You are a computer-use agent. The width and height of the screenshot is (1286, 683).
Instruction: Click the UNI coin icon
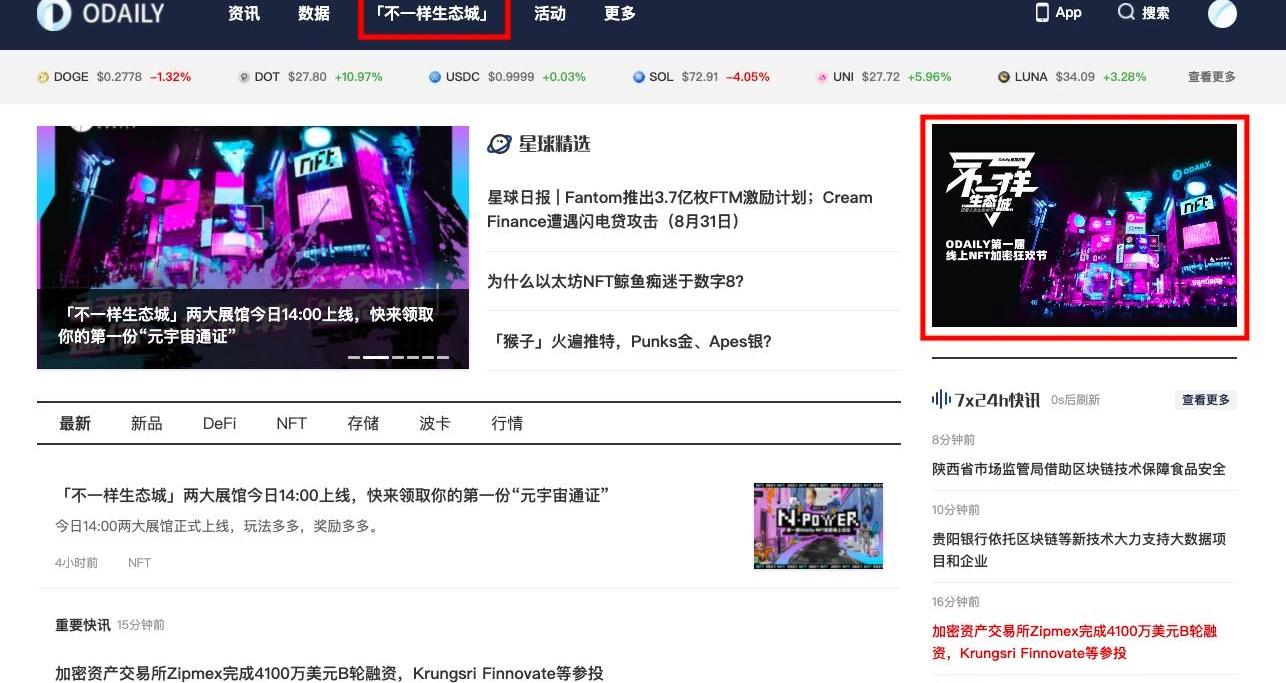pos(822,77)
